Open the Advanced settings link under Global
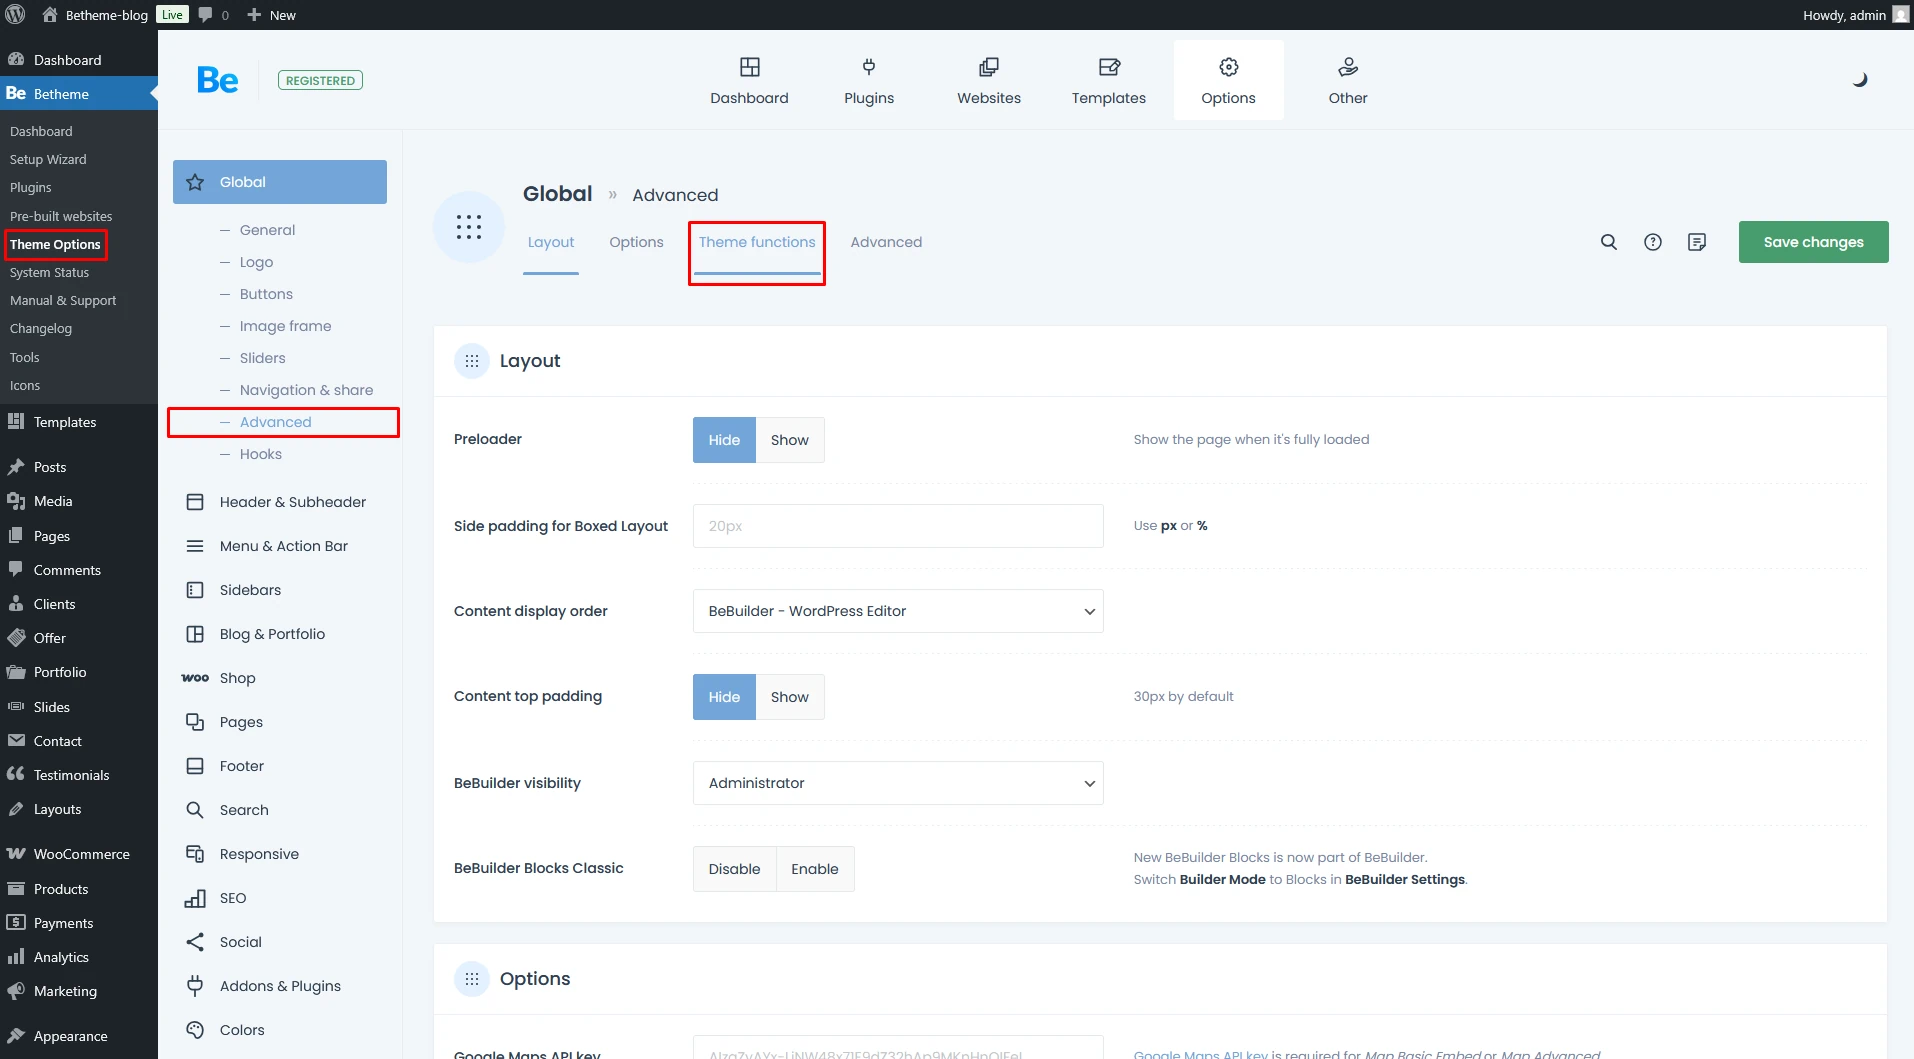Image resolution: width=1914 pixels, height=1059 pixels. pyautogui.click(x=275, y=422)
